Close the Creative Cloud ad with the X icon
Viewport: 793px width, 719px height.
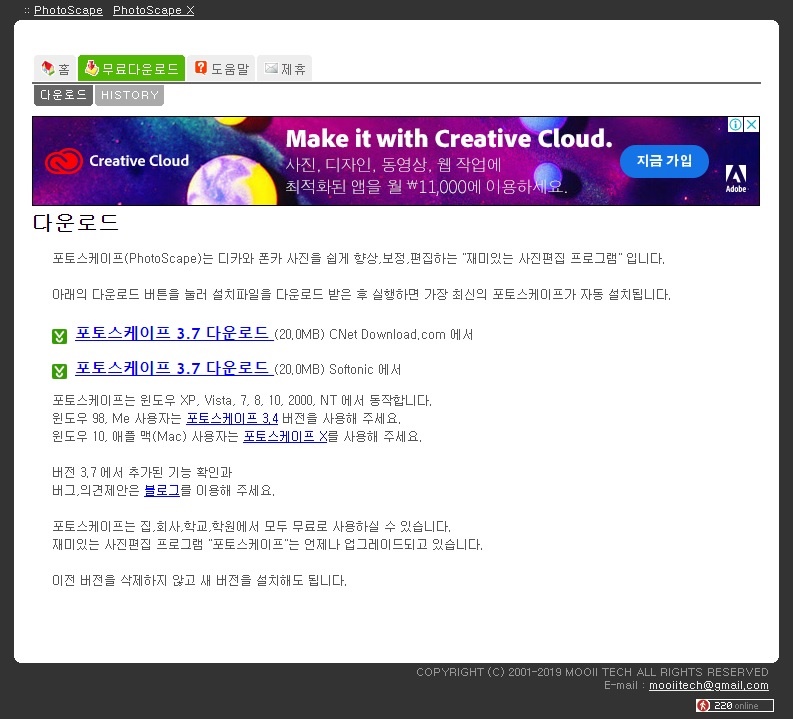pyautogui.click(x=752, y=124)
